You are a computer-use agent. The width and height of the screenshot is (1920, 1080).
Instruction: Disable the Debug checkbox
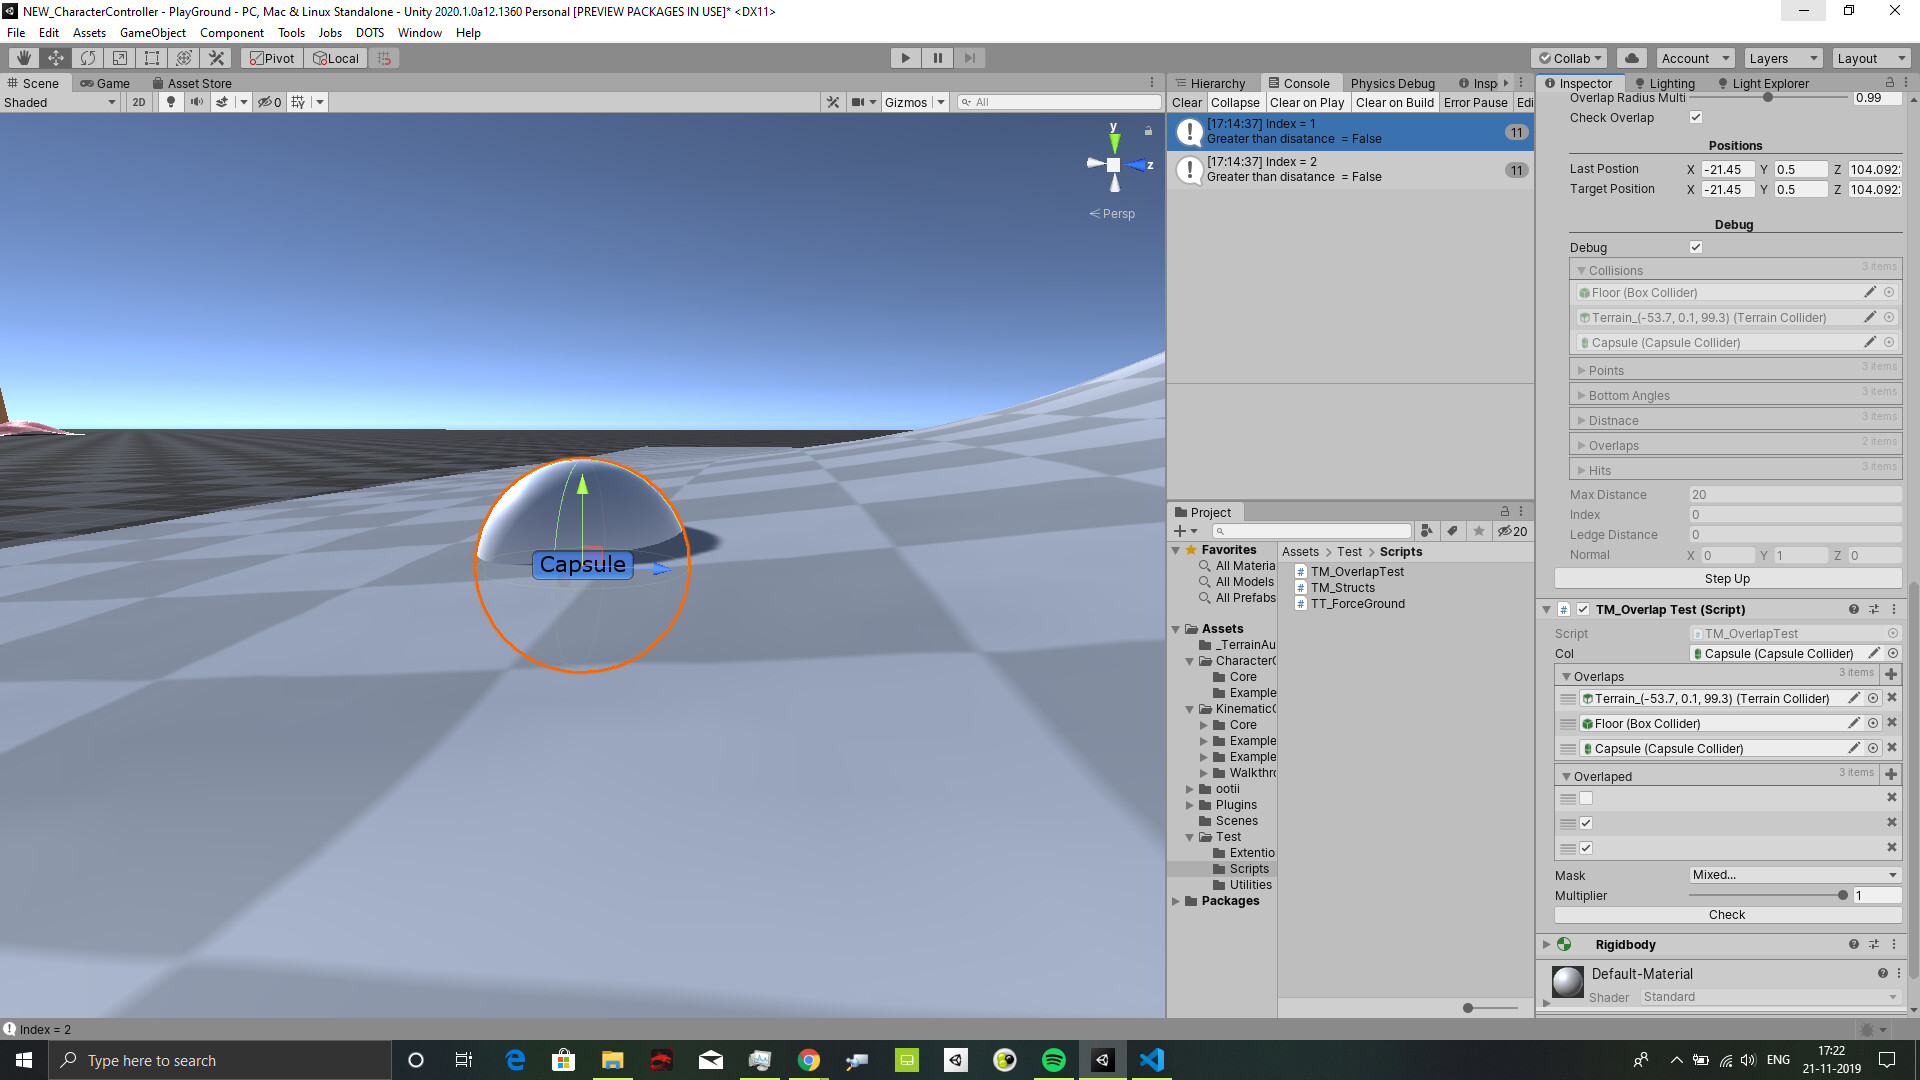[x=1695, y=247]
